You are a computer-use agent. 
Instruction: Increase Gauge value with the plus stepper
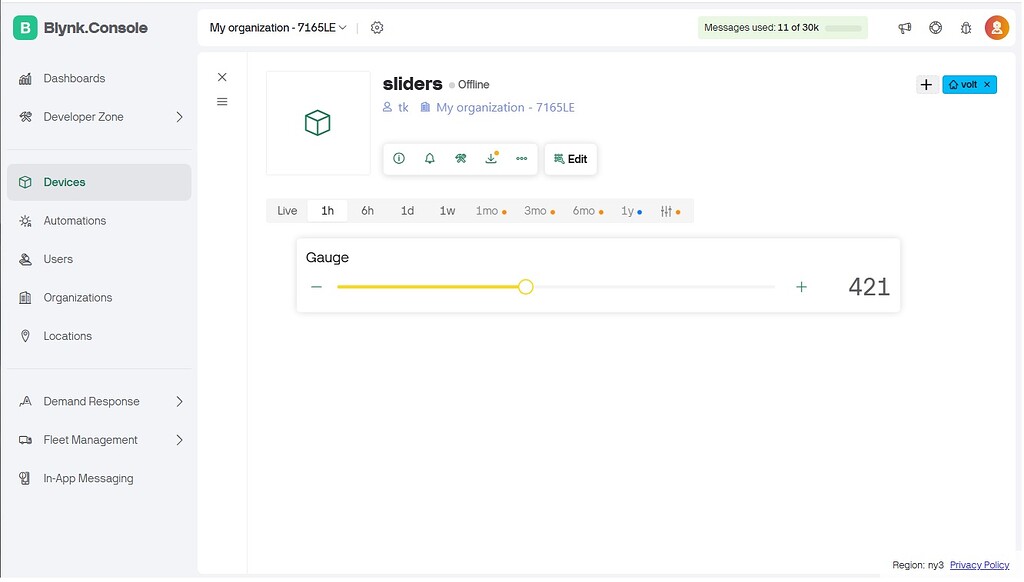tap(801, 287)
